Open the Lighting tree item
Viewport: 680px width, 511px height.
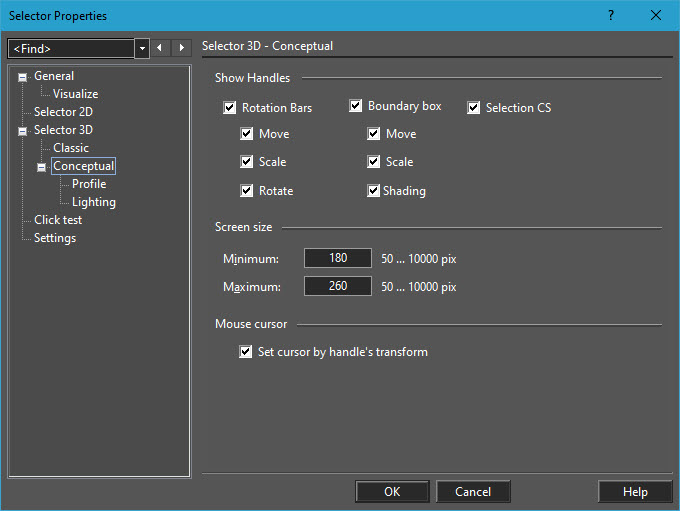pos(94,202)
